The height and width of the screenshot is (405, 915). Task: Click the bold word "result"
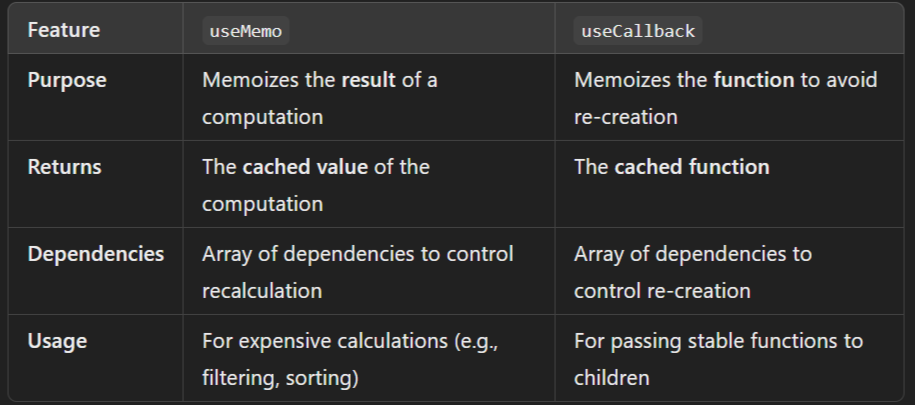point(369,79)
